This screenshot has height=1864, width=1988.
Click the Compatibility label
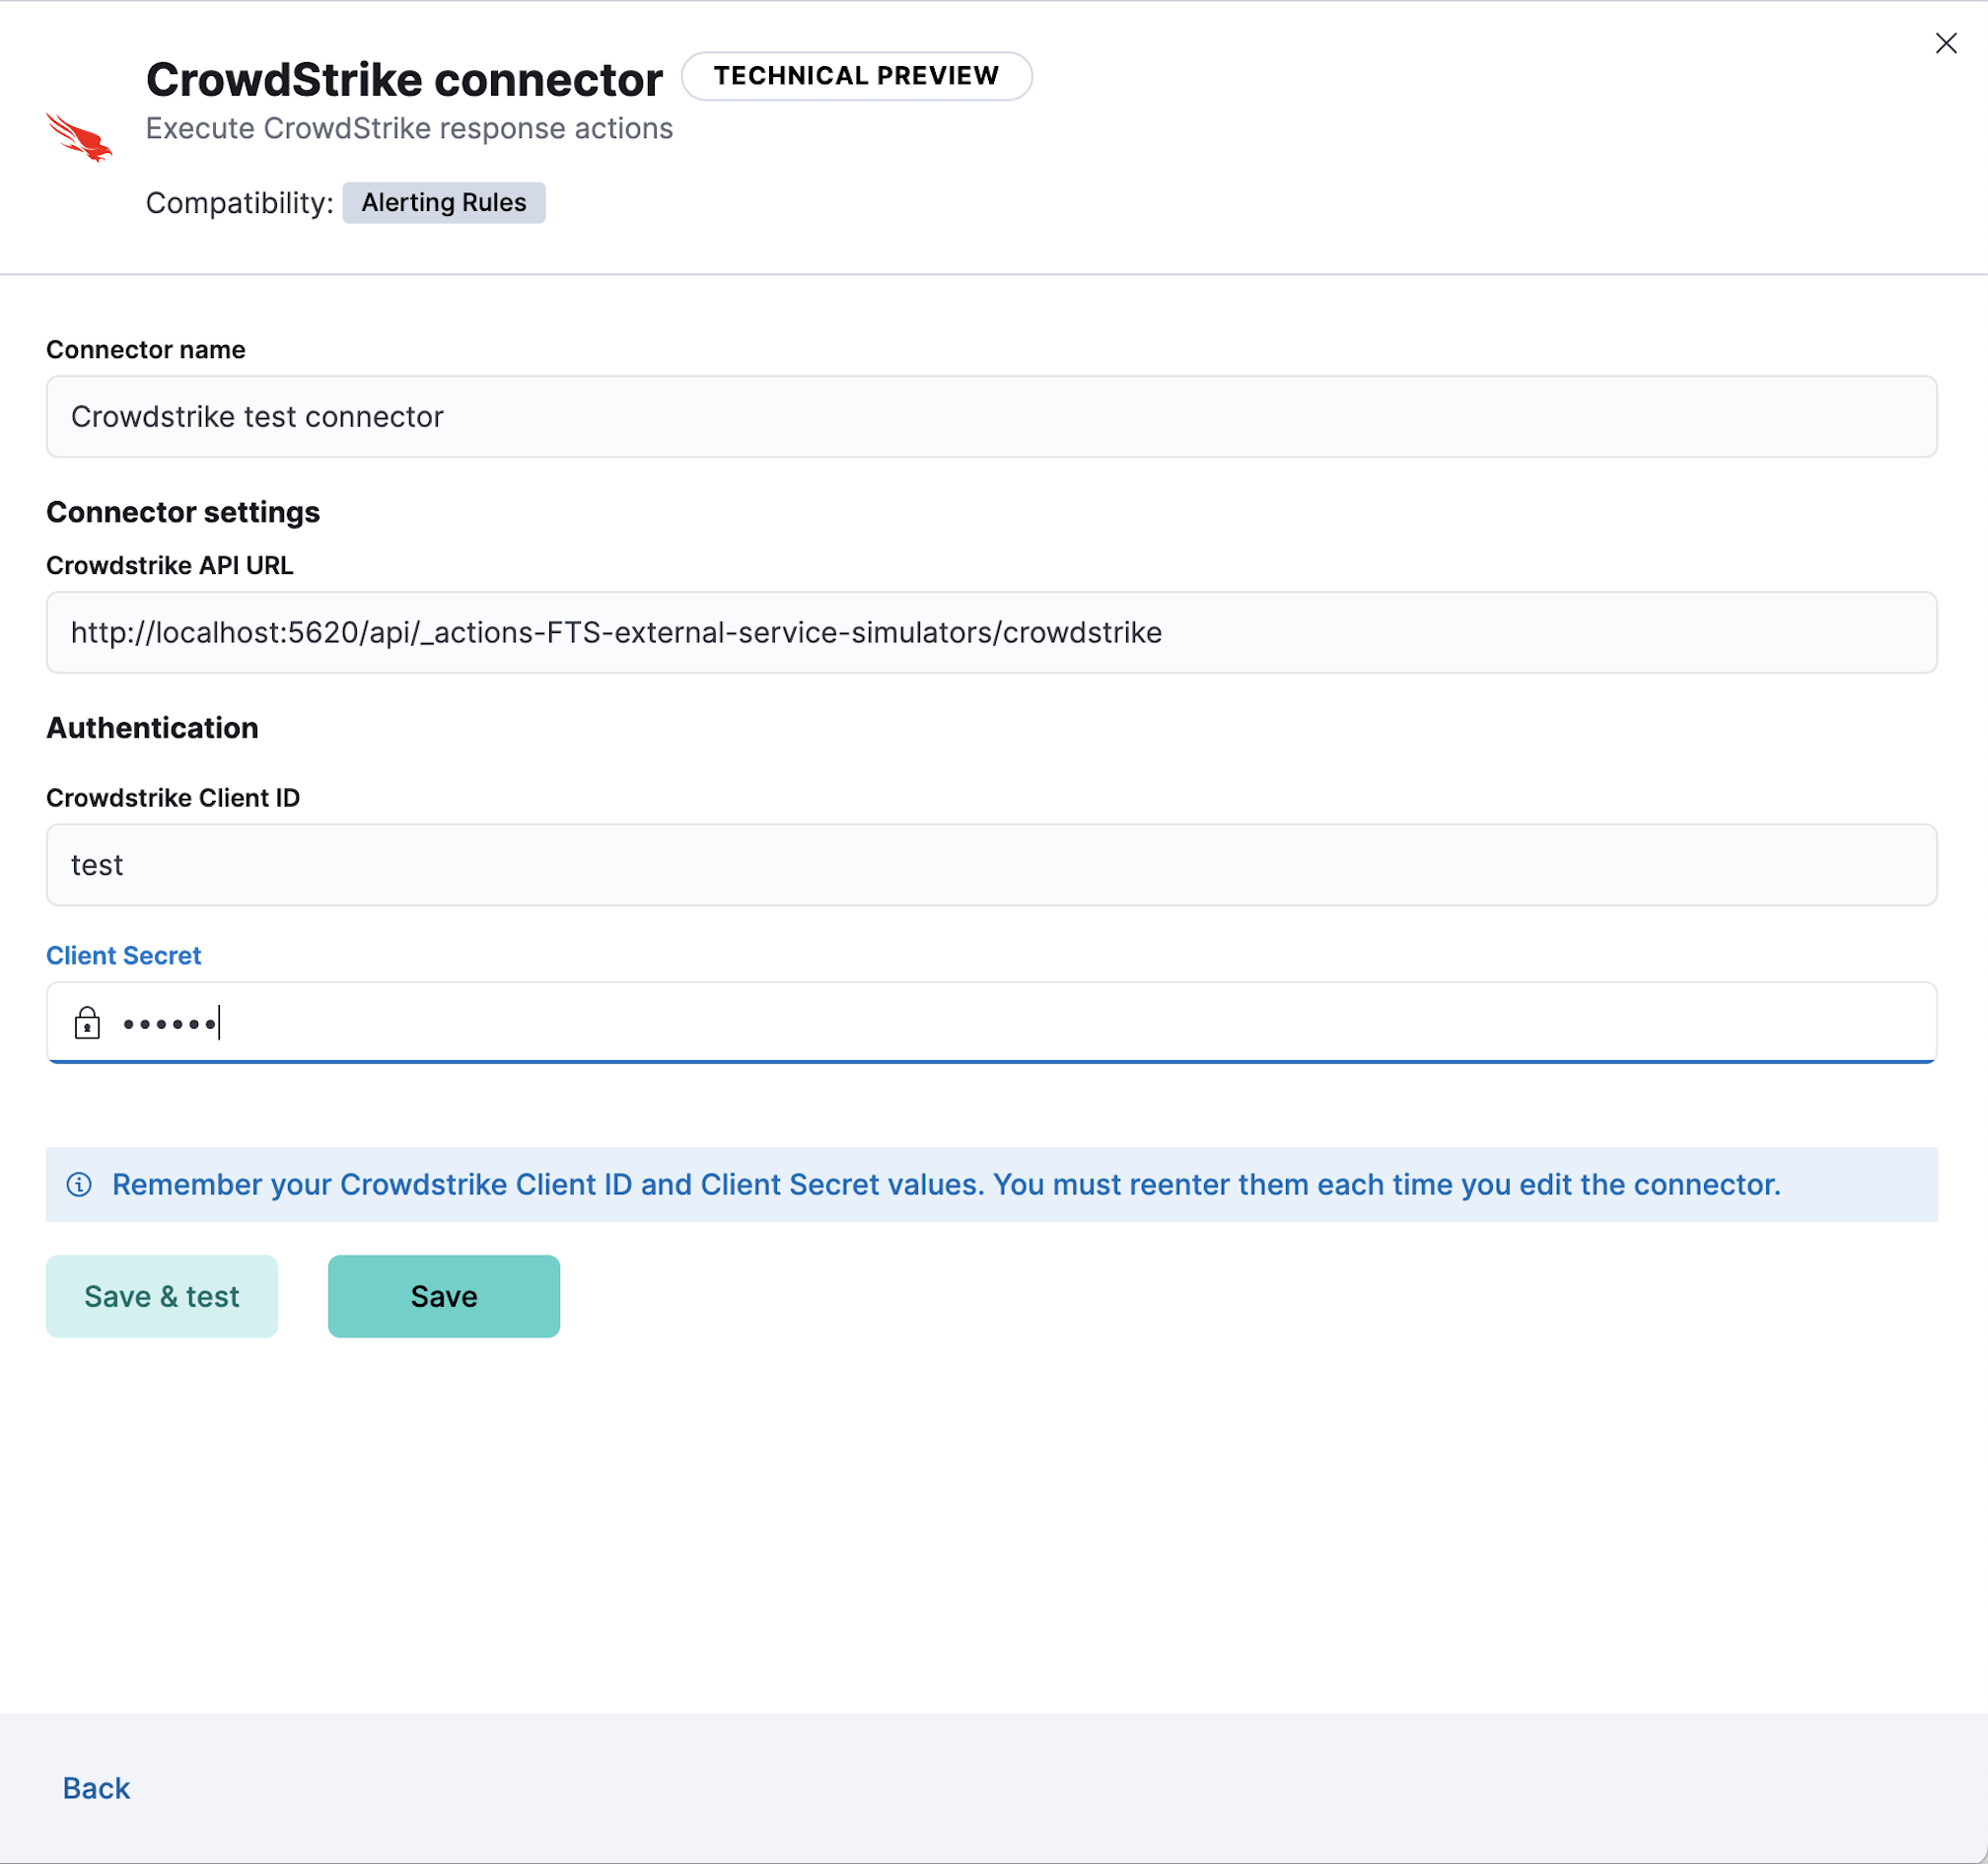pos(240,203)
